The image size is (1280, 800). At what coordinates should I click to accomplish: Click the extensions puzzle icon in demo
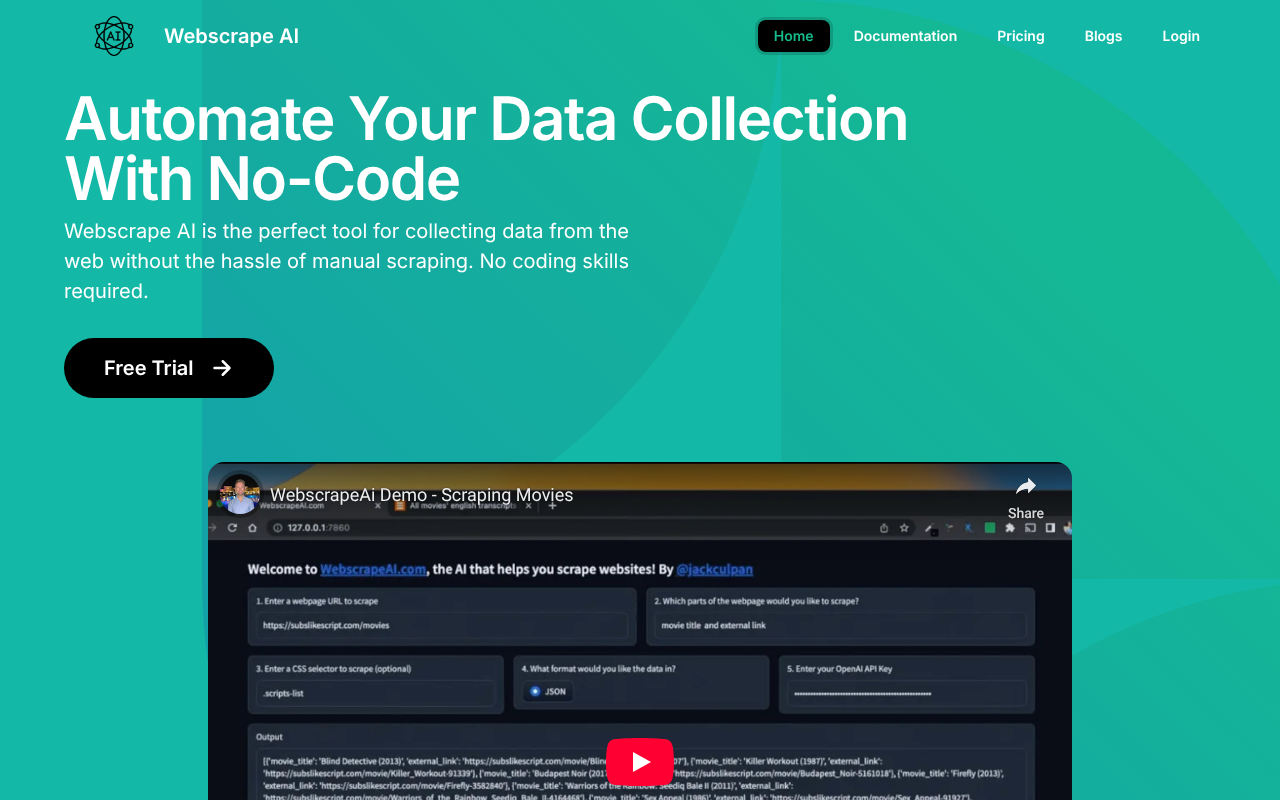tap(1010, 528)
